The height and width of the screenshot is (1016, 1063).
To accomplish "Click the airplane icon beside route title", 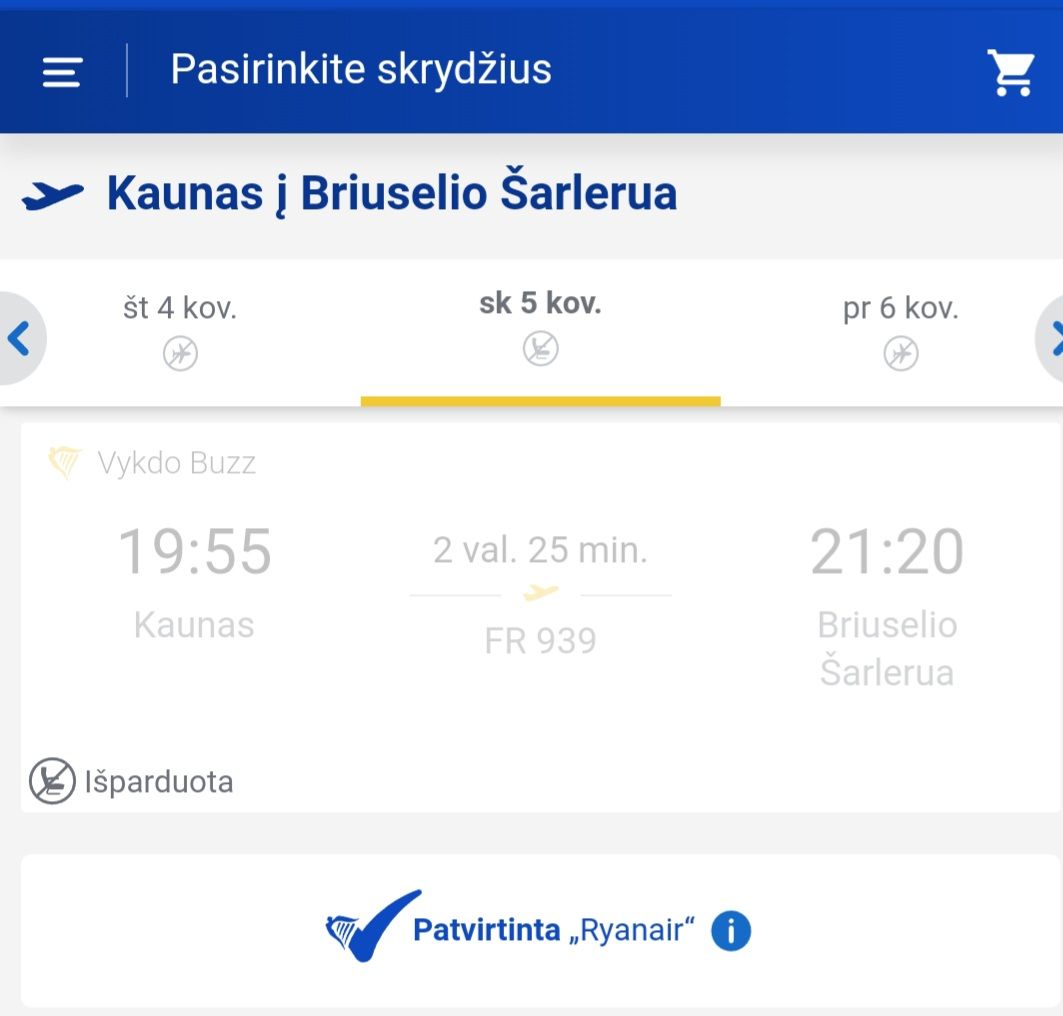I will point(52,195).
